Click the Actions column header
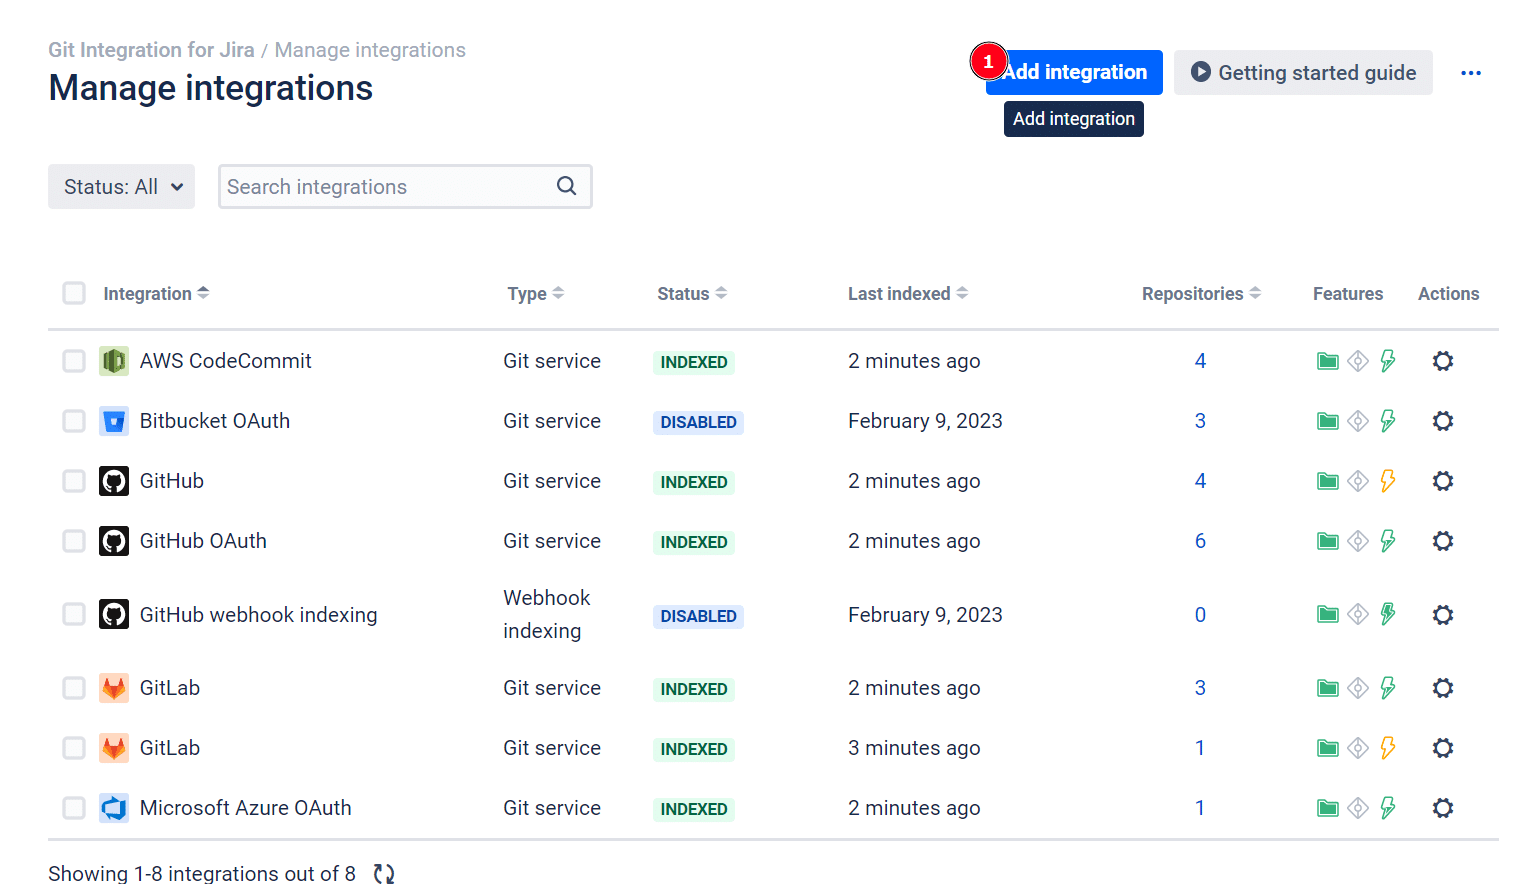Viewport: 1529px width, 884px height. point(1448,293)
